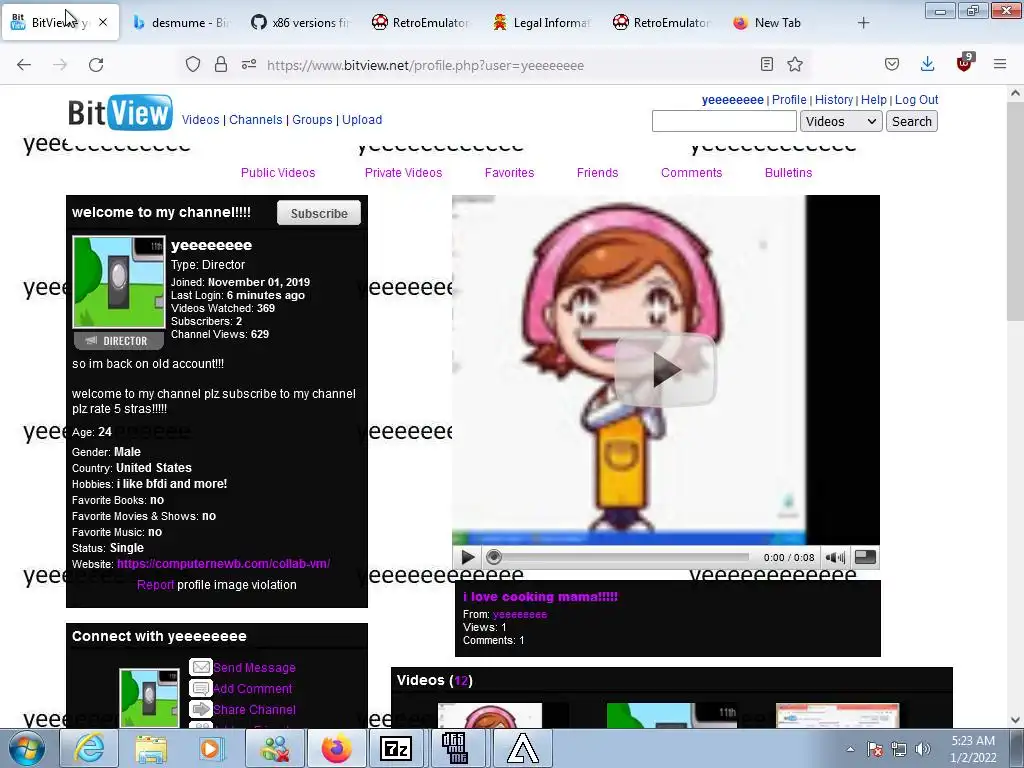This screenshot has height=768, width=1024.
Task: Send Message to yeeeeeeee
Action: (x=254, y=667)
